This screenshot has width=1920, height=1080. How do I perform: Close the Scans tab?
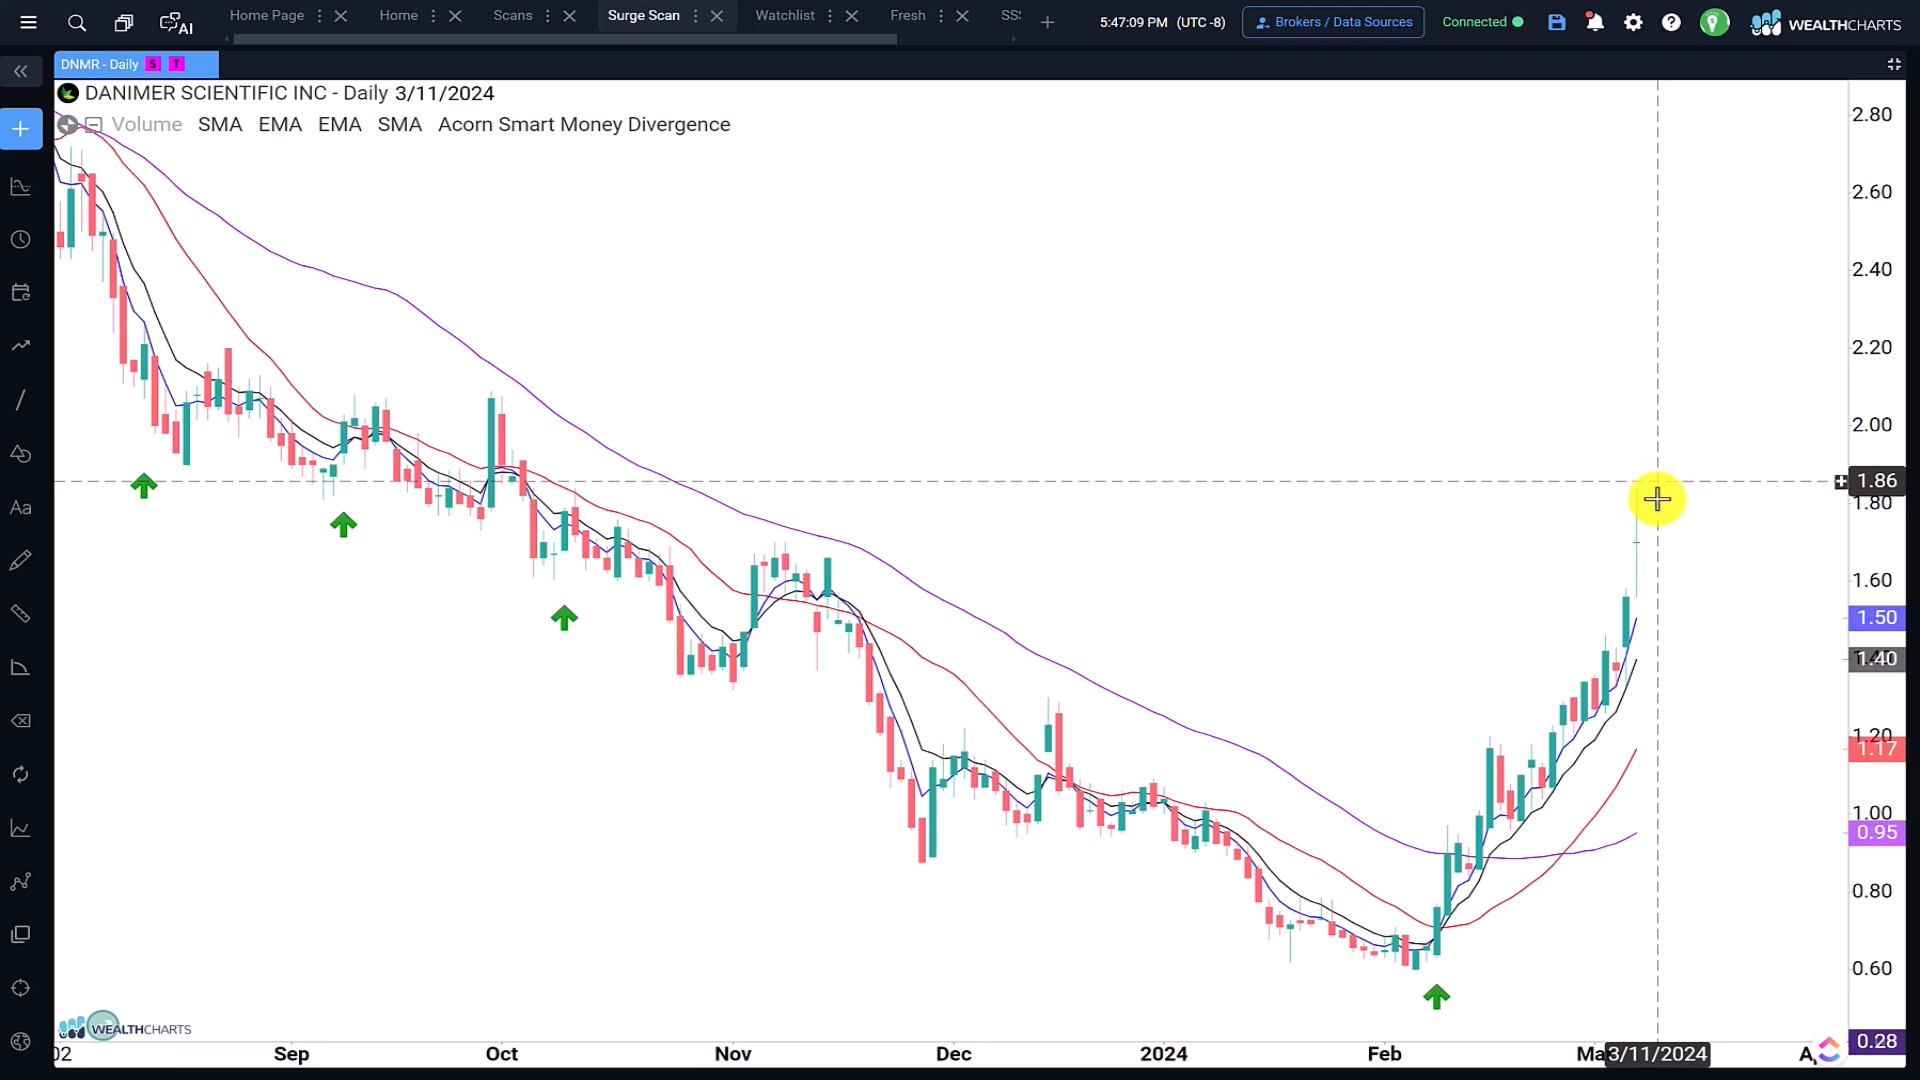pos(570,16)
